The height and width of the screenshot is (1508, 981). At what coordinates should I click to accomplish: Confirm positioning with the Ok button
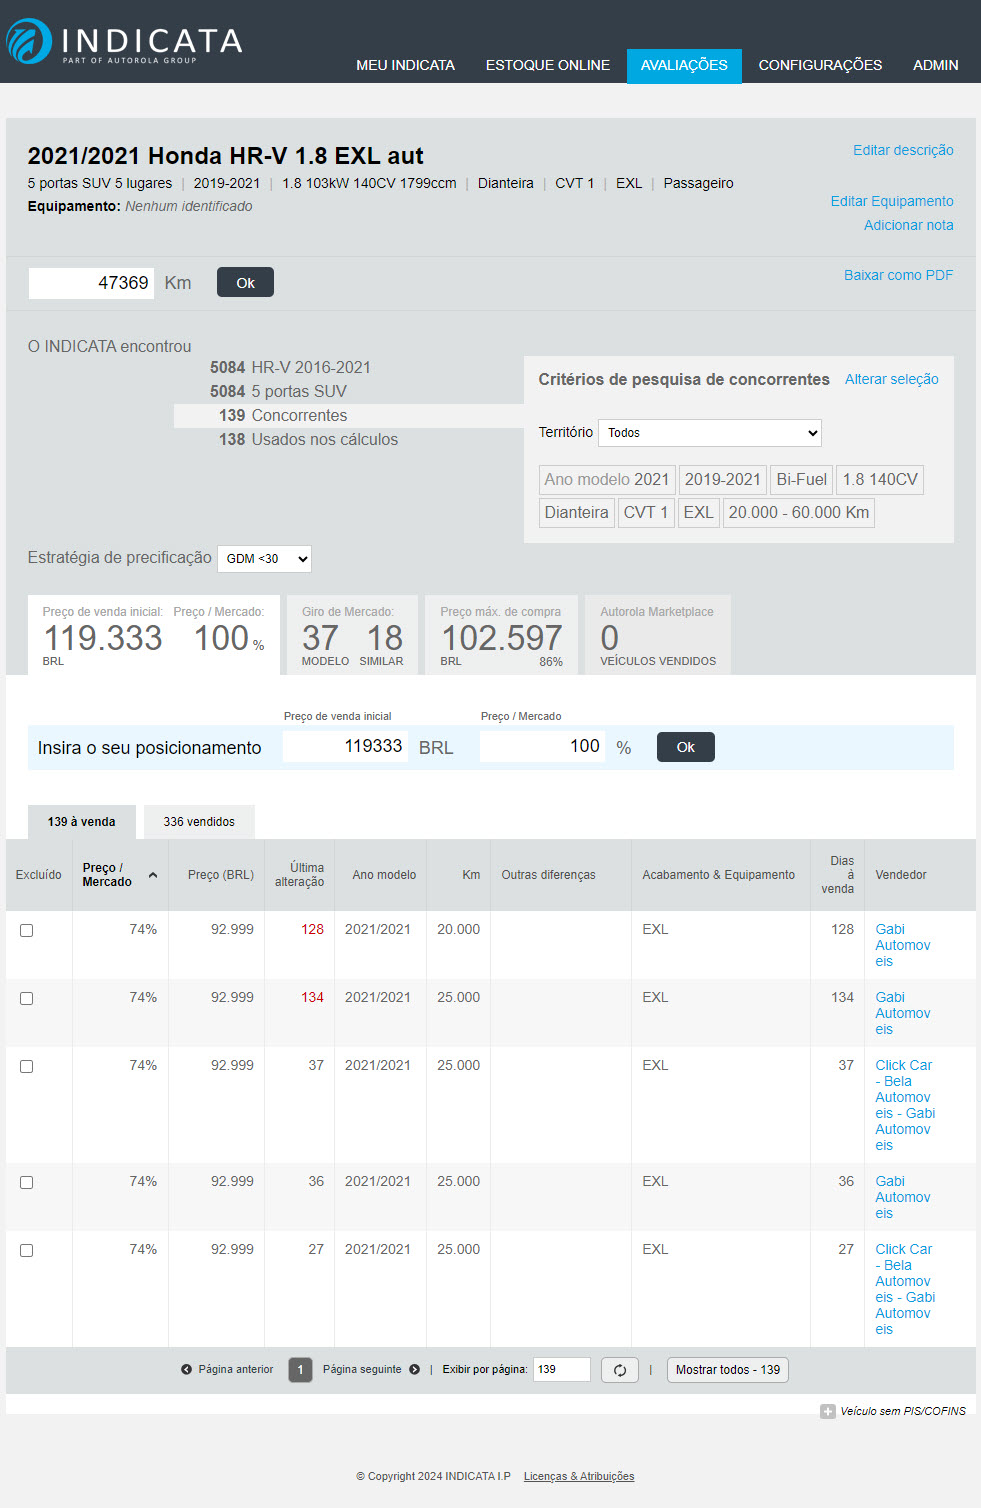(x=685, y=747)
